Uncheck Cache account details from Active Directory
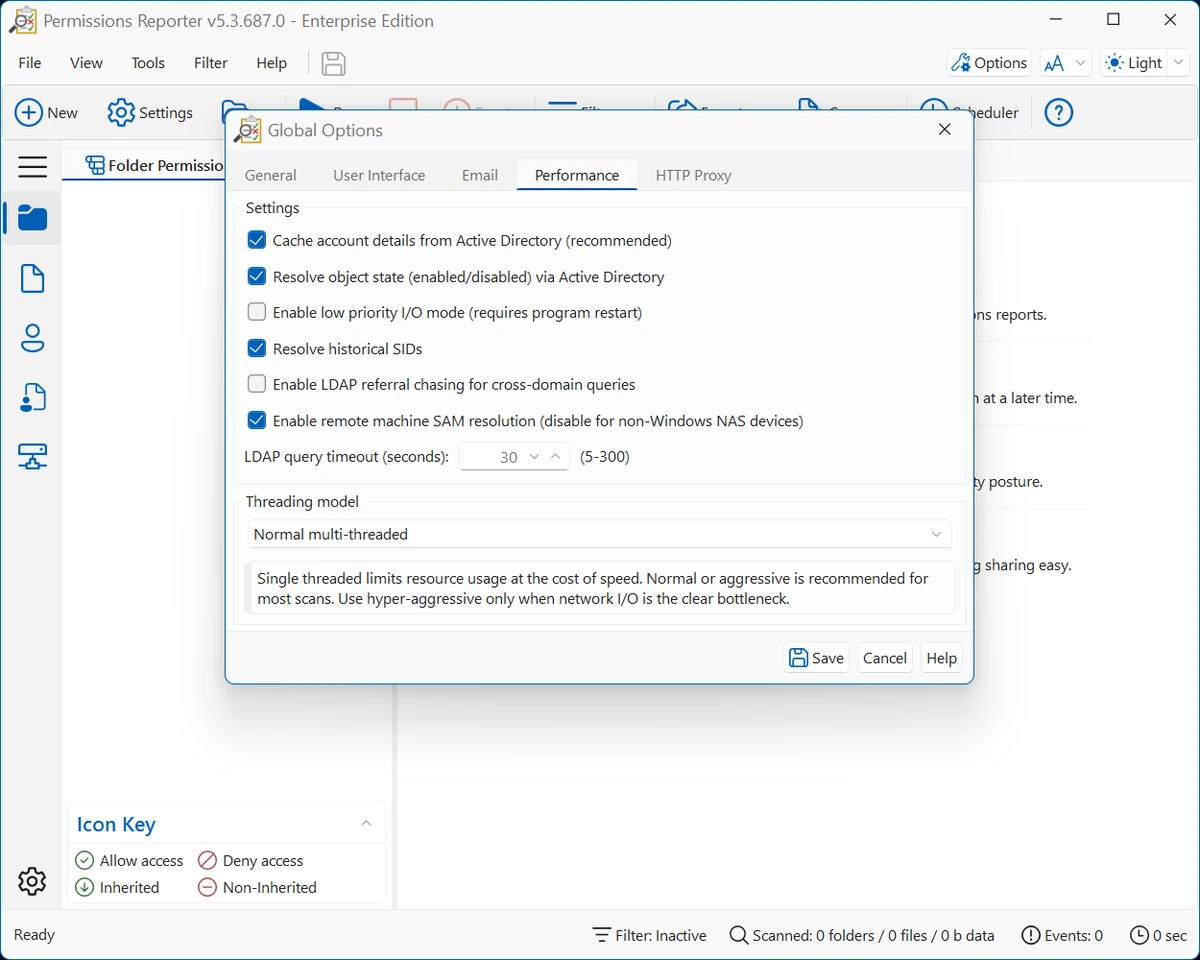The height and width of the screenshot is (960, 1200). [x=257, y=240]
